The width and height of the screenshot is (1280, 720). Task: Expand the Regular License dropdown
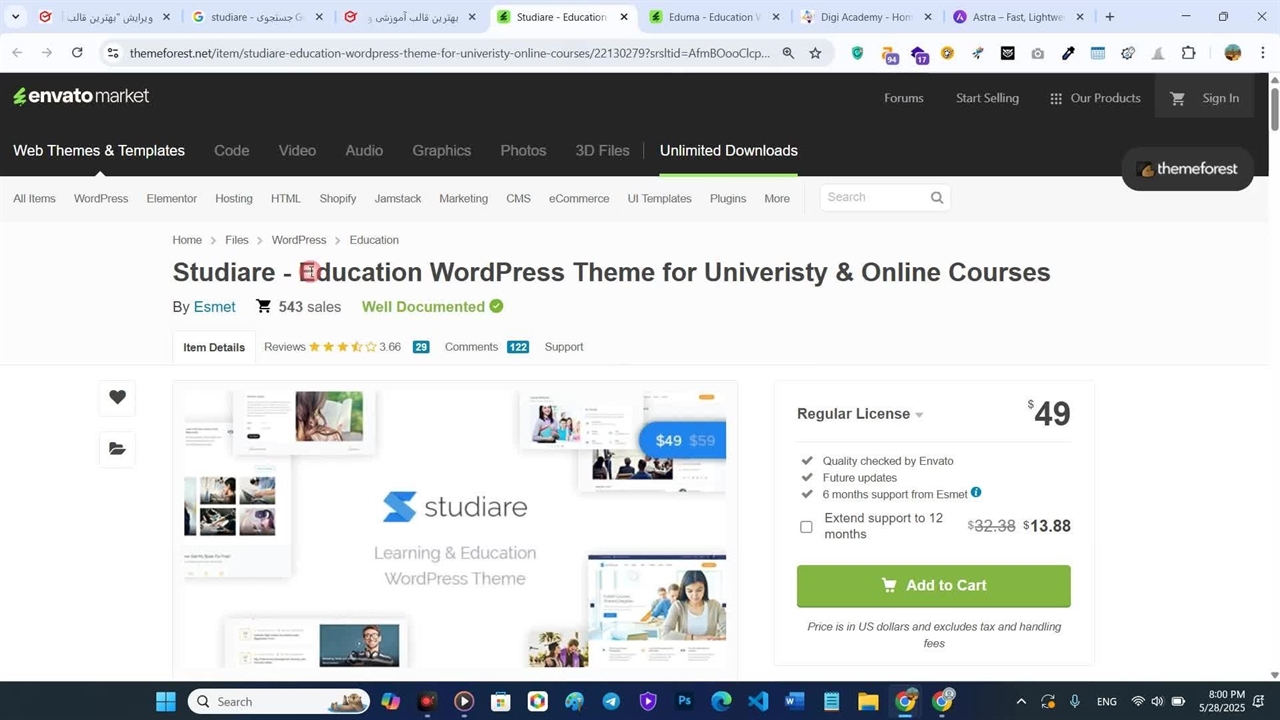(919, 415)
